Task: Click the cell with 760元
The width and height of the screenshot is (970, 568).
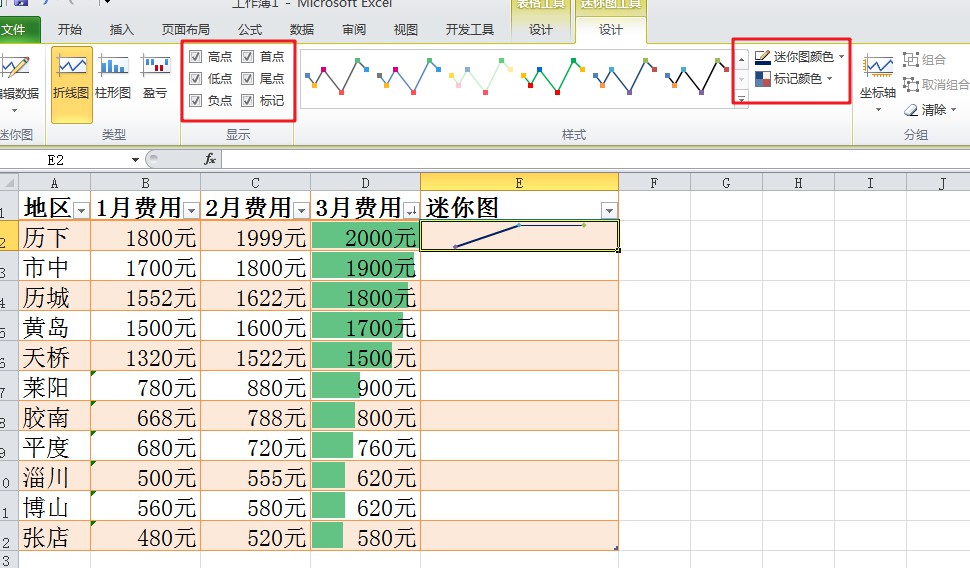Action: click(365, 447)
